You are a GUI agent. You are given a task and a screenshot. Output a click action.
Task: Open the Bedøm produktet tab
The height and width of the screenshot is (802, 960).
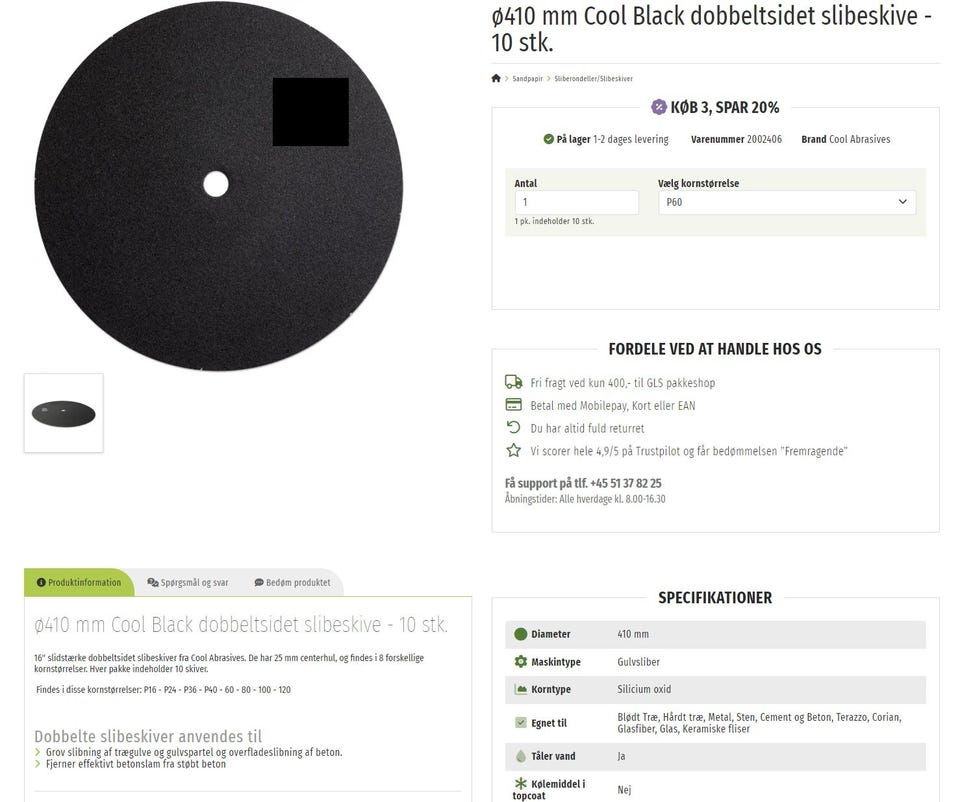(292, 582)
